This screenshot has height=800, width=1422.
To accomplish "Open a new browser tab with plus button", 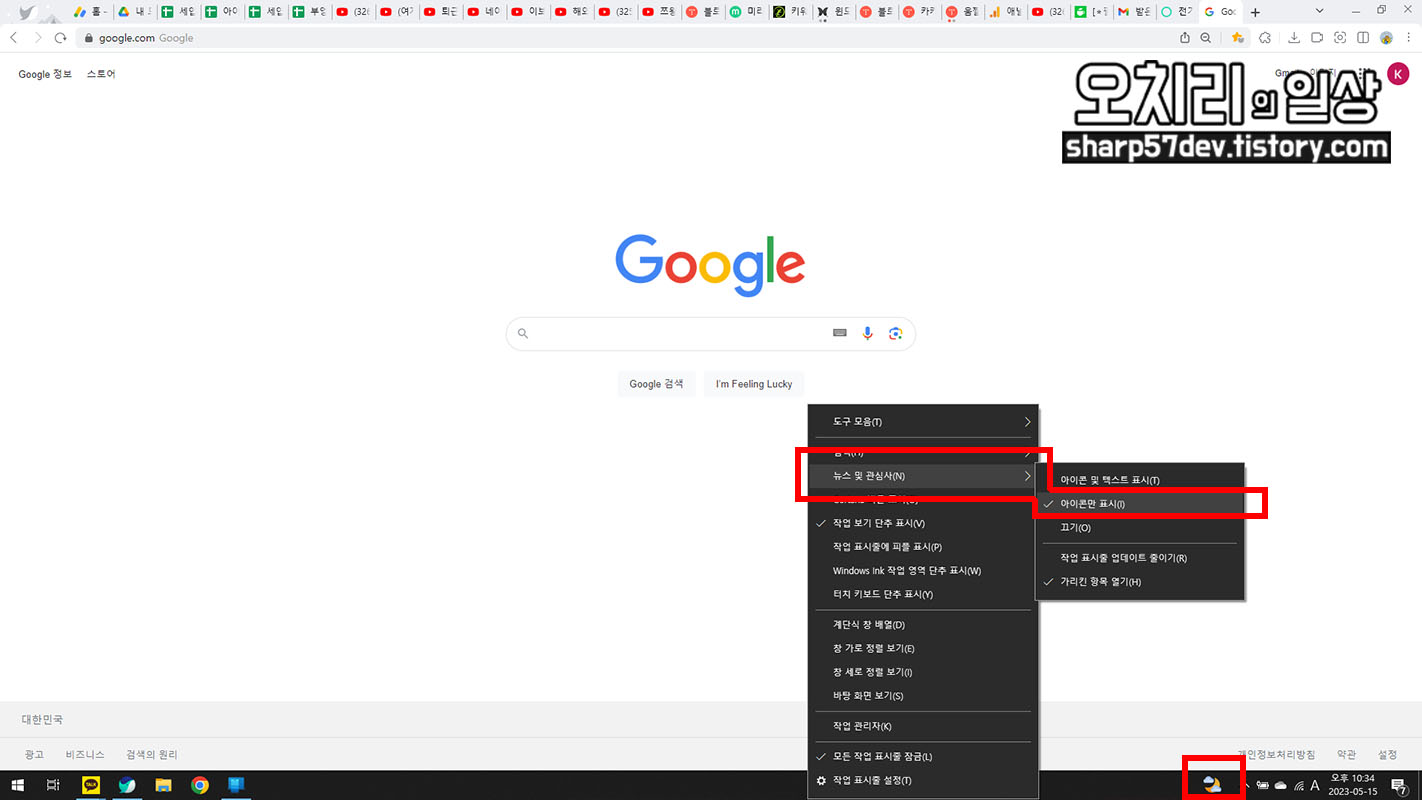I will coord(1255,12).
